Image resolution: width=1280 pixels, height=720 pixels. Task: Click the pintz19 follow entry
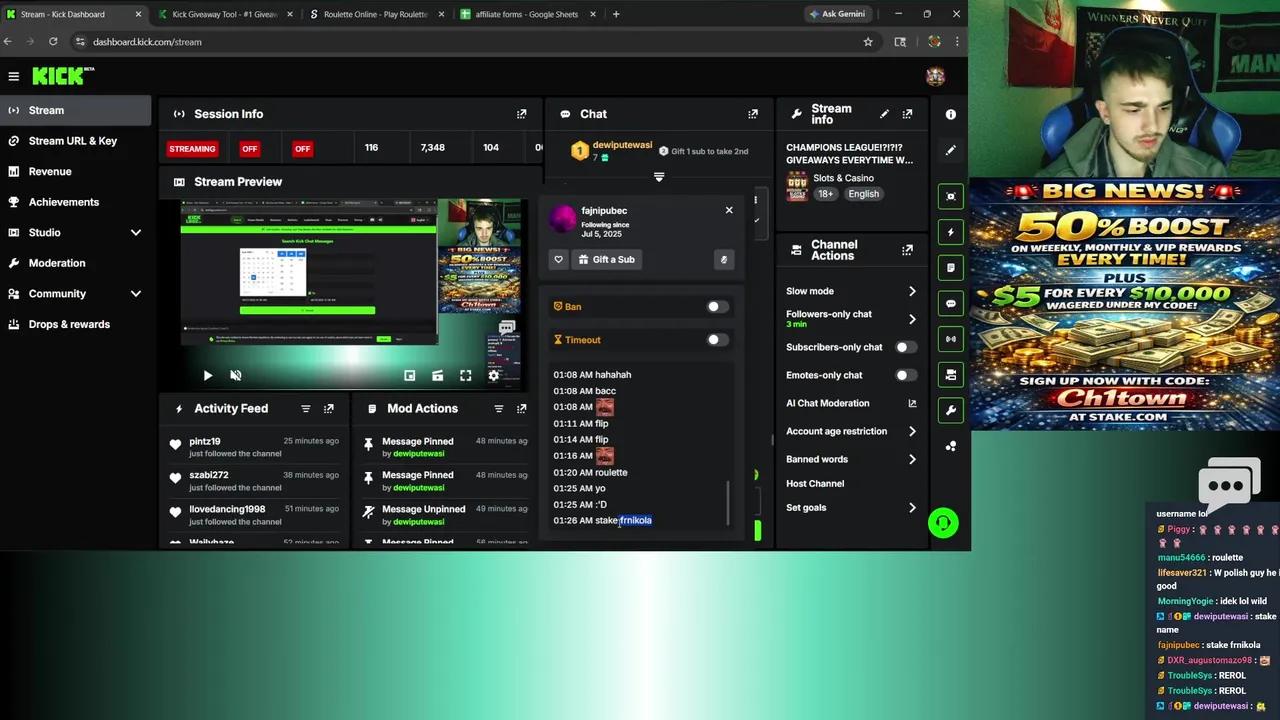254,447
